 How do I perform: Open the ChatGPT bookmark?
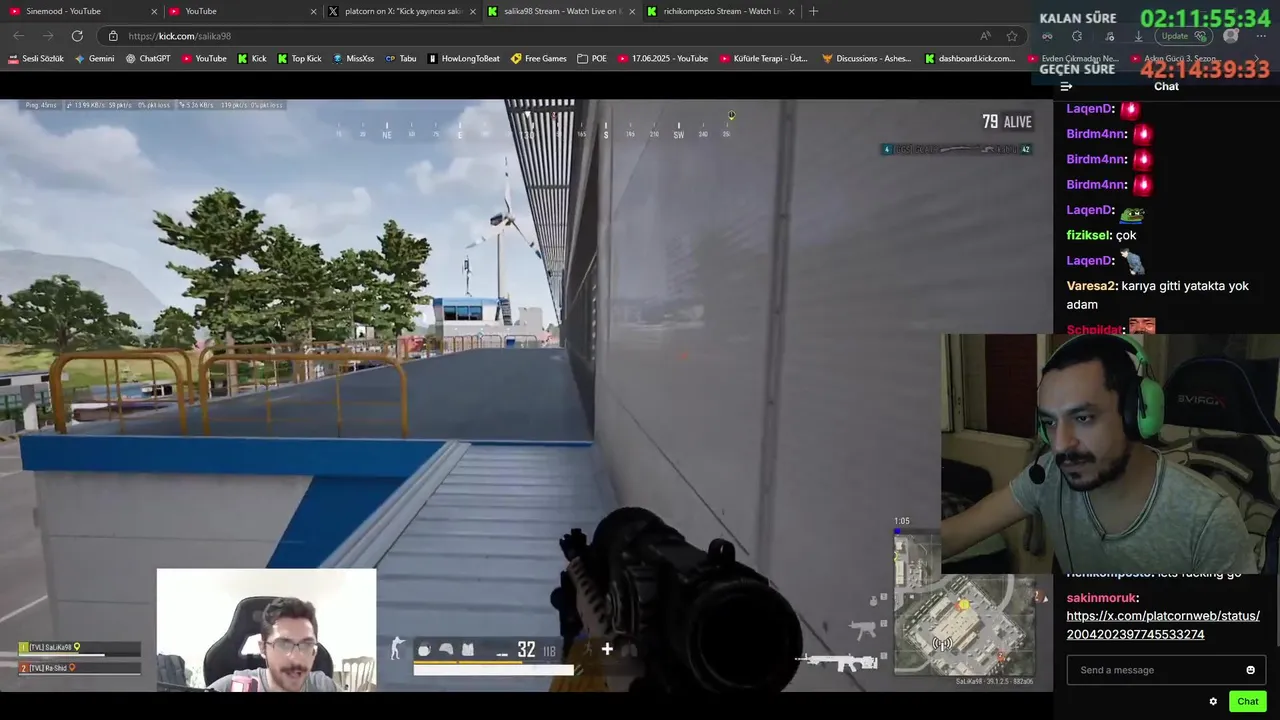148,59
